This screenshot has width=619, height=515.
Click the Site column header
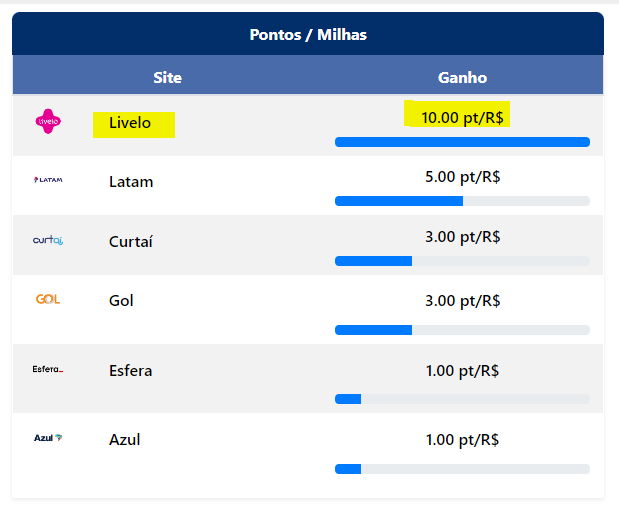[167, 77]
